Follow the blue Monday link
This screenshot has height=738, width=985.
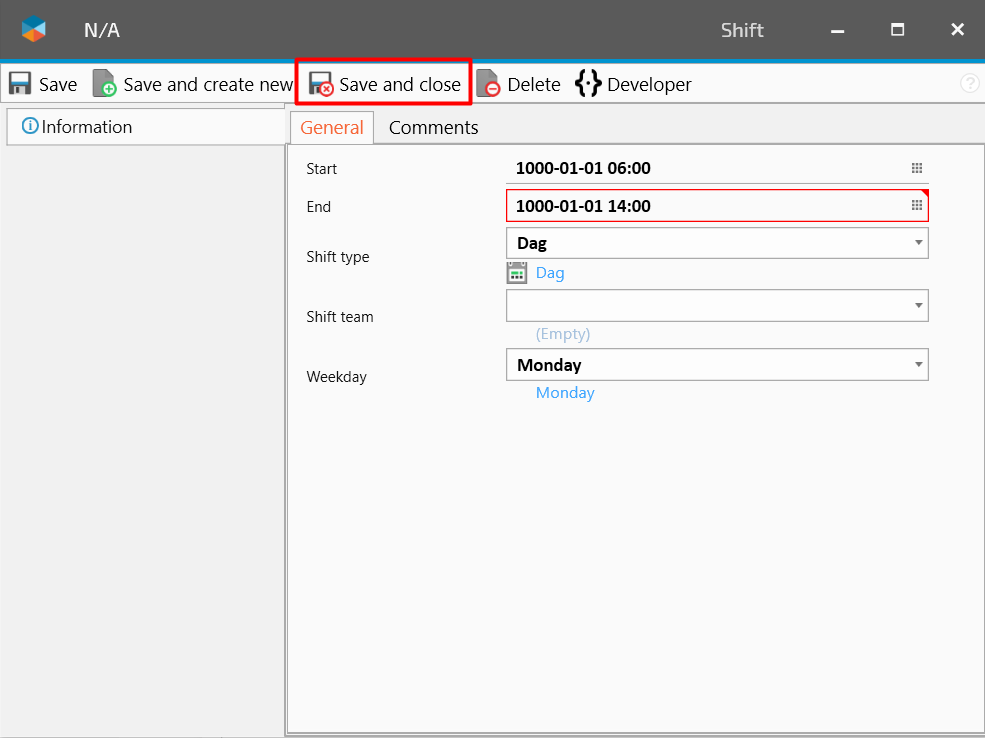(x=565, y=393)
